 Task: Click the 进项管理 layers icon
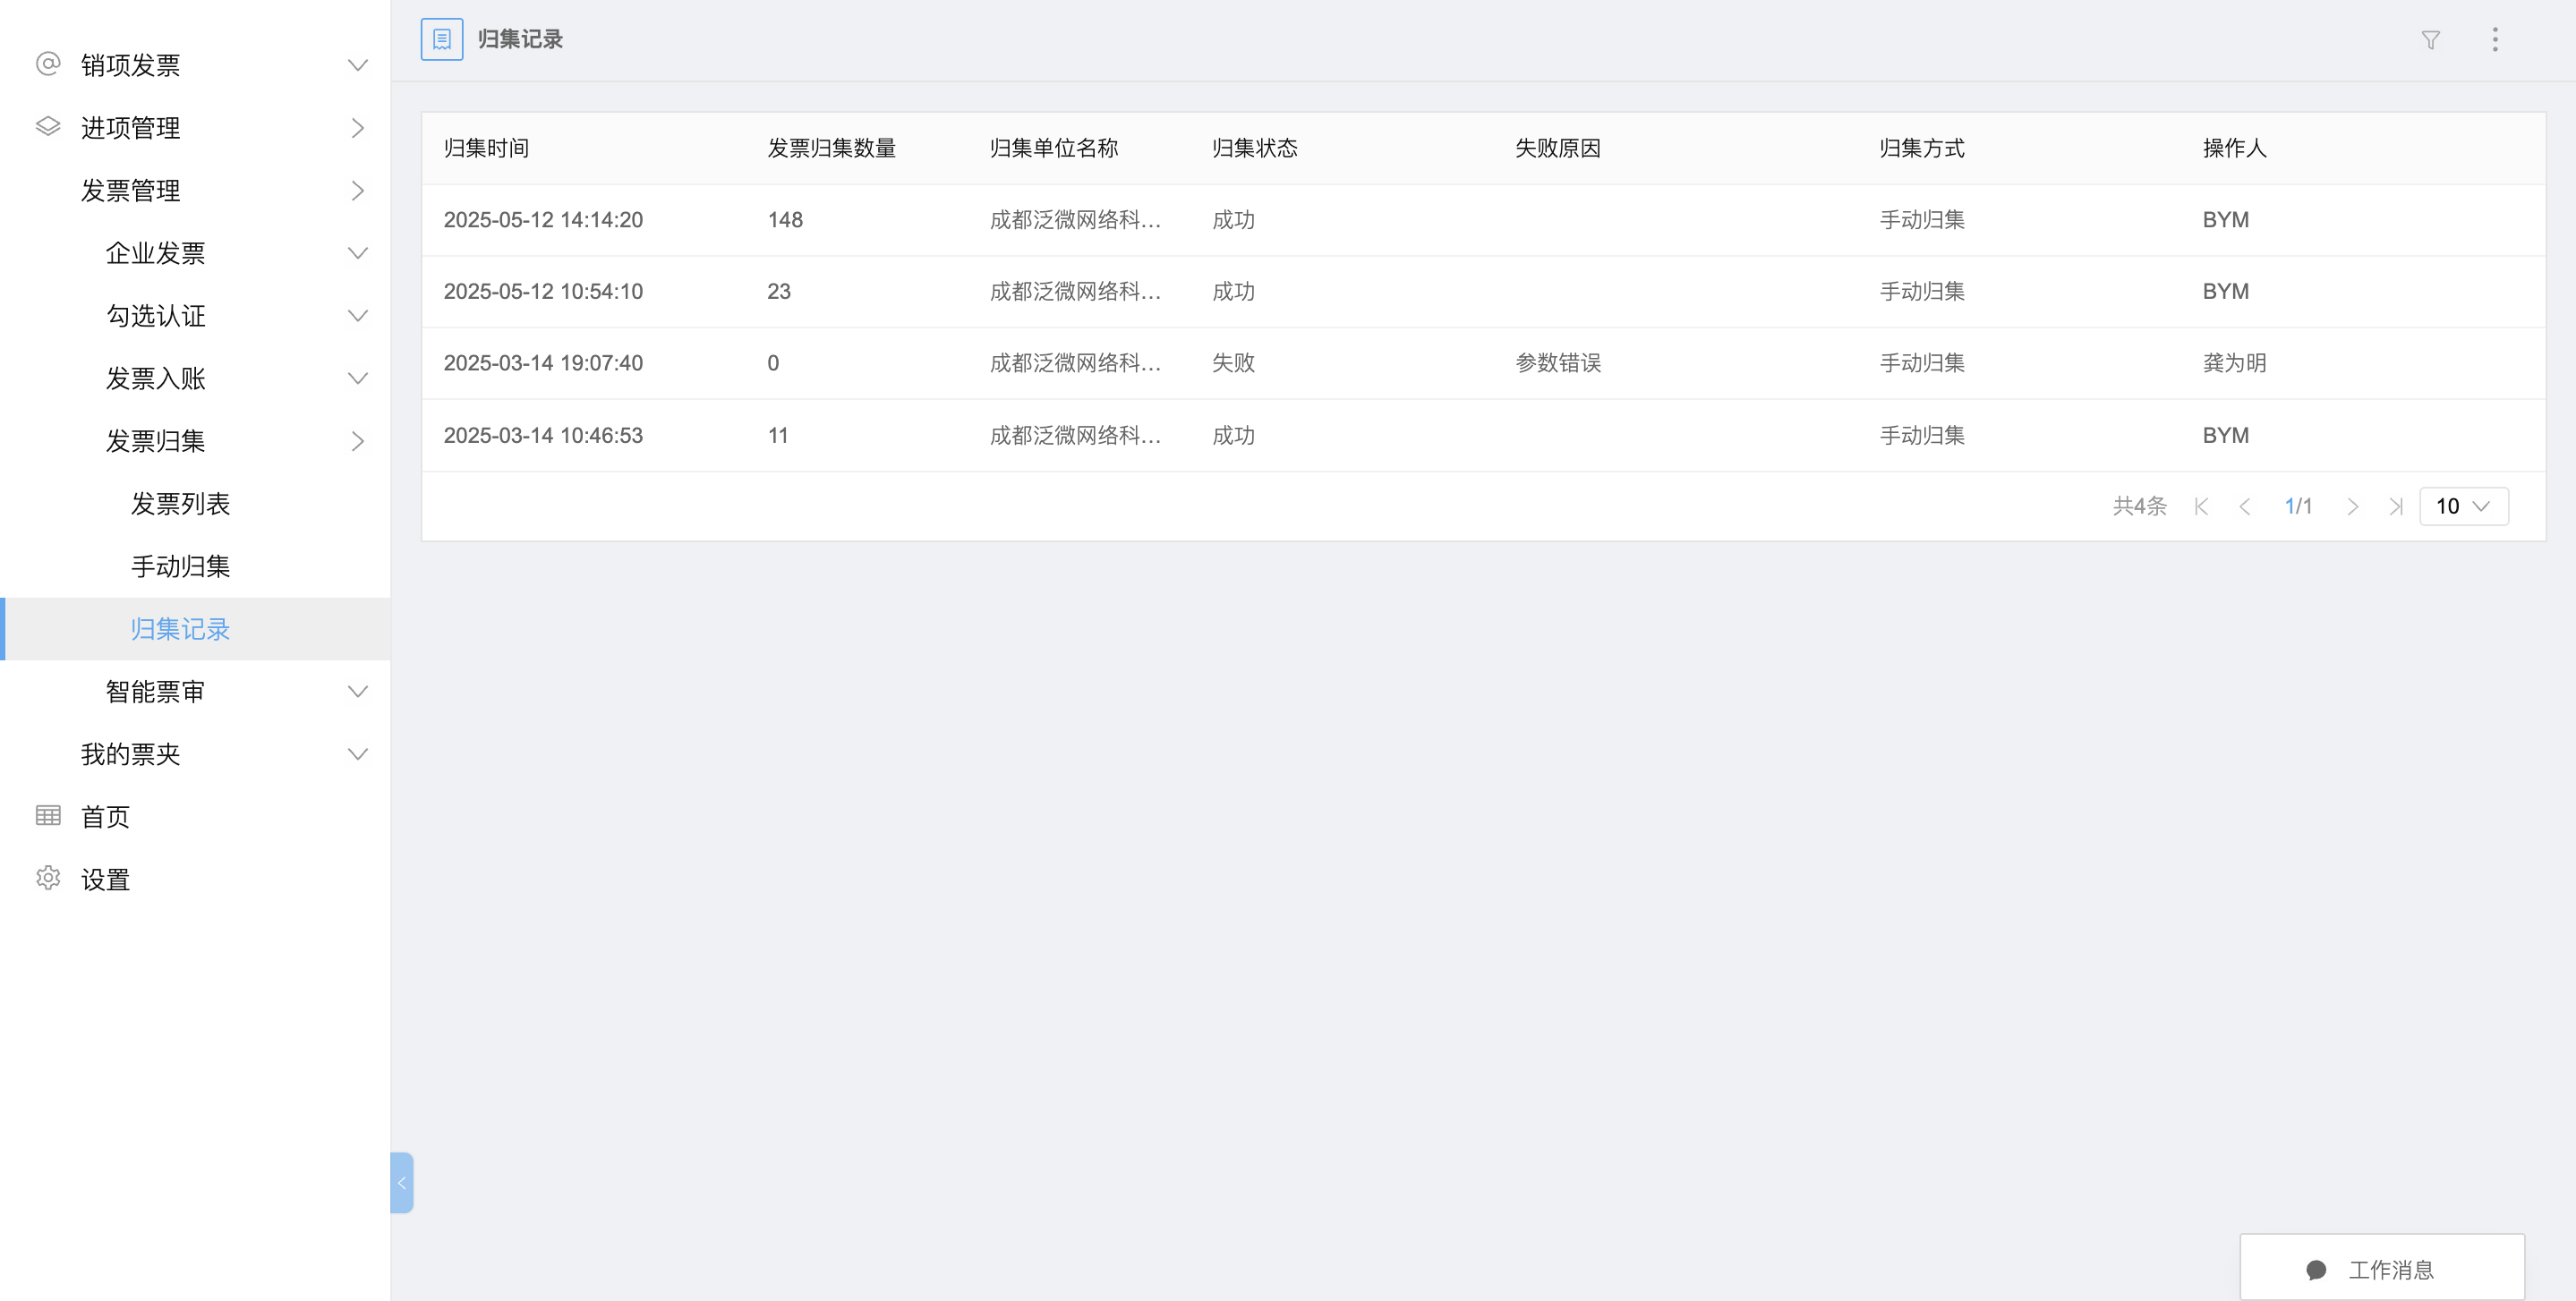pos(48,127)
